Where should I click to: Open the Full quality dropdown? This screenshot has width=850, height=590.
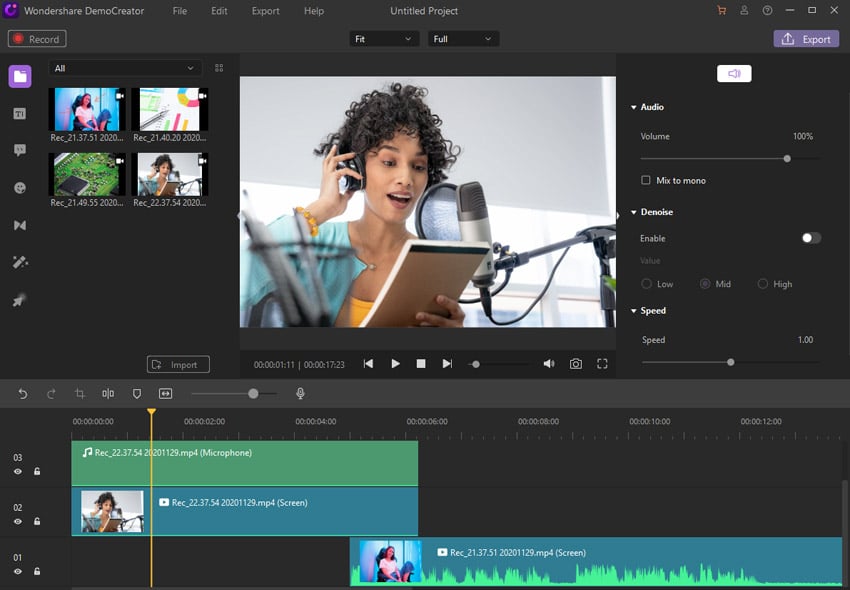point(466,38)
